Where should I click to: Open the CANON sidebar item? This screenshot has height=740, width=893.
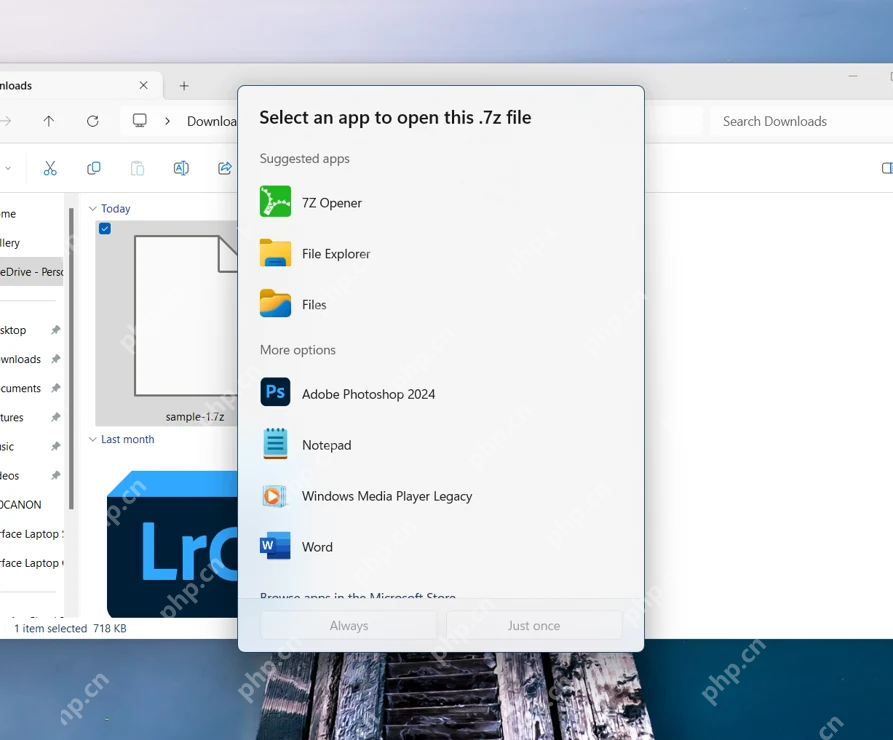pyautogui.click(x=21, y=505)
